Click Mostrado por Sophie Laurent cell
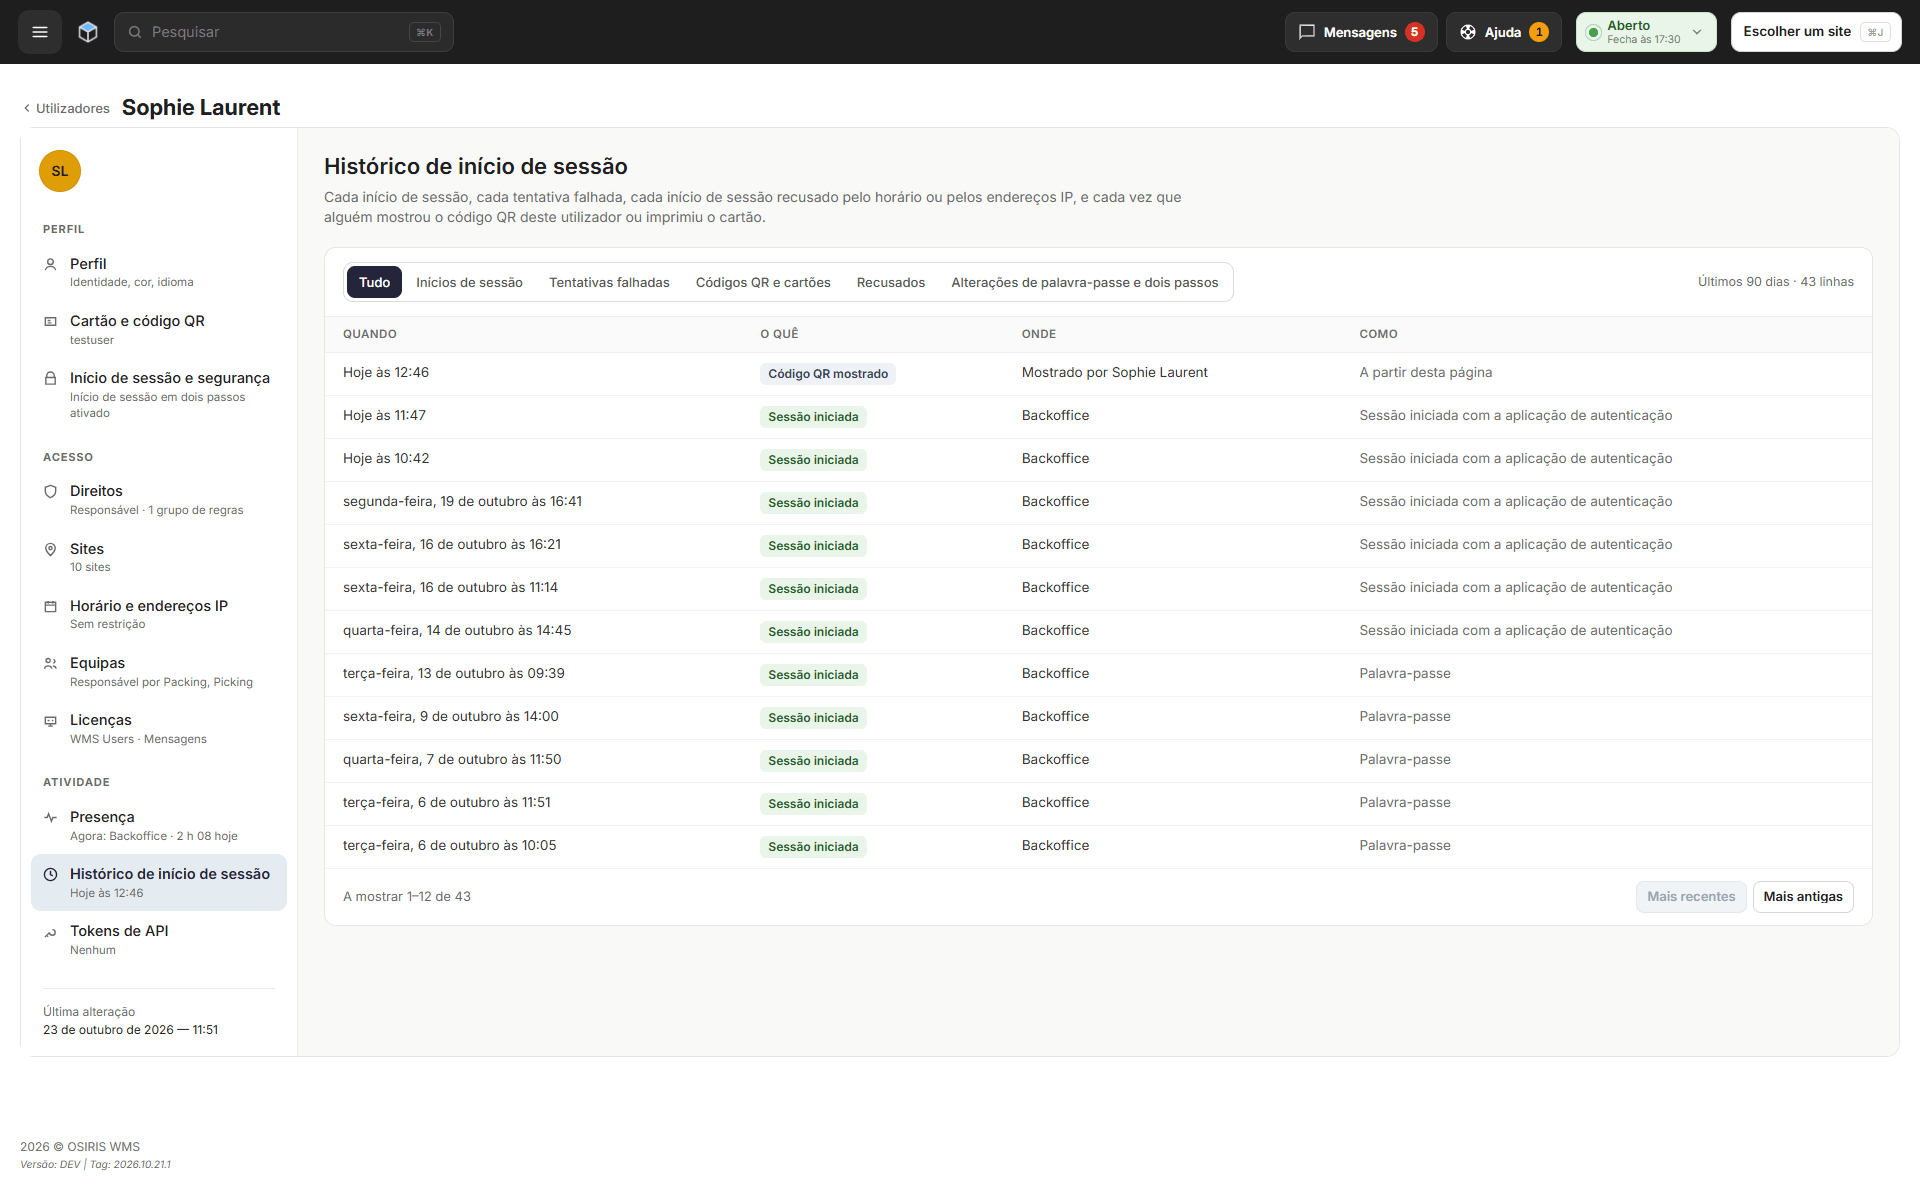The width and height of the screenshot is (1920, 1198). 1114,372
